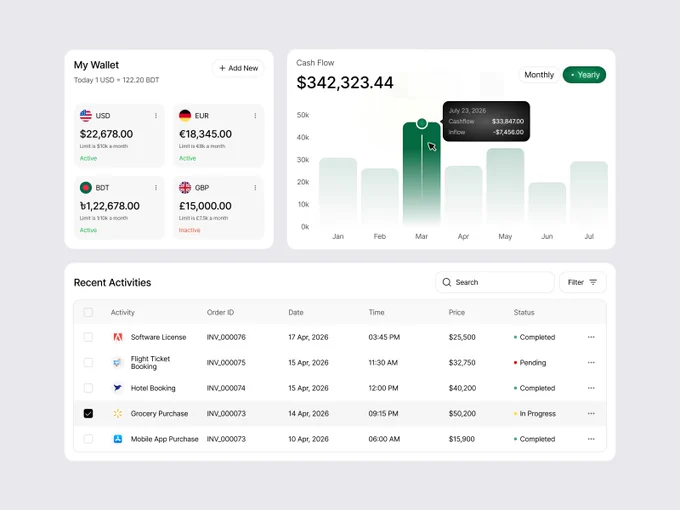This screenshot has width=680, height=510.
Task: Click the Inactive status on GBP card
Action: click(x=190, y=230)
